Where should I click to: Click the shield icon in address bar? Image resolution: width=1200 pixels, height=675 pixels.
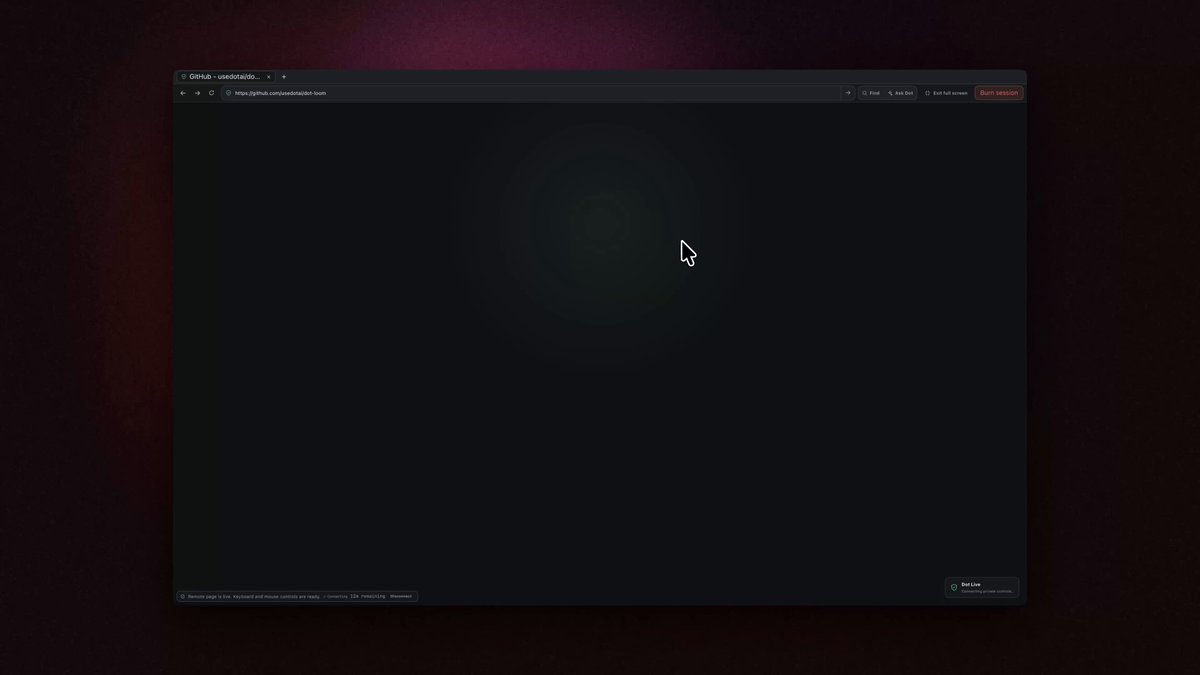[x=229, y=93]
